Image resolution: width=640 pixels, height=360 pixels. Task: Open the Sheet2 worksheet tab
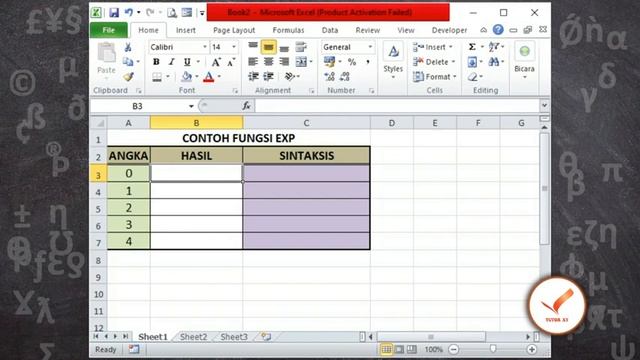coord(193,337)
